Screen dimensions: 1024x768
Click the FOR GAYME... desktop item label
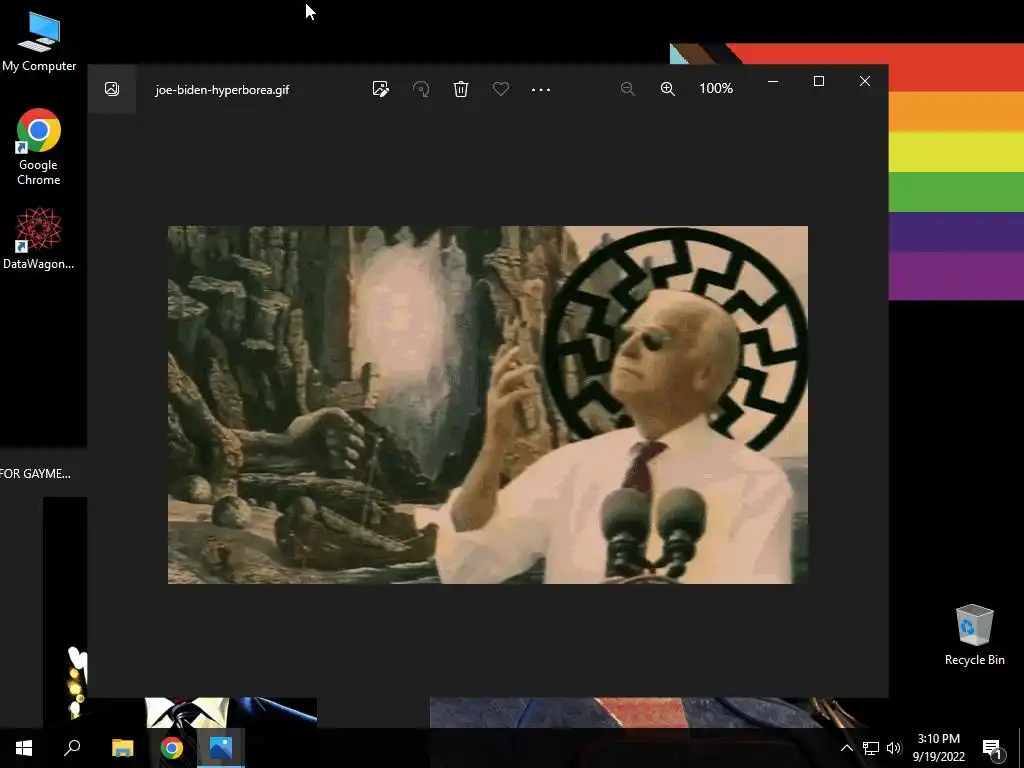(x=35, y=473)
